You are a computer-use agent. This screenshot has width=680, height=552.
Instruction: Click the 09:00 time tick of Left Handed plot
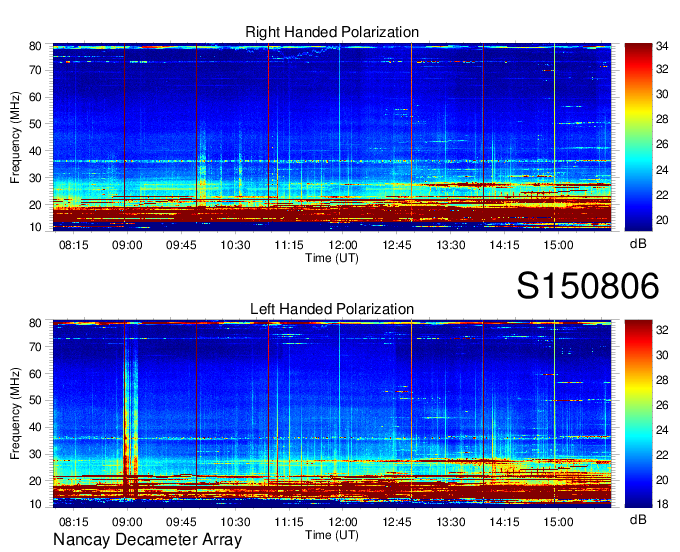tap(127, 522)
